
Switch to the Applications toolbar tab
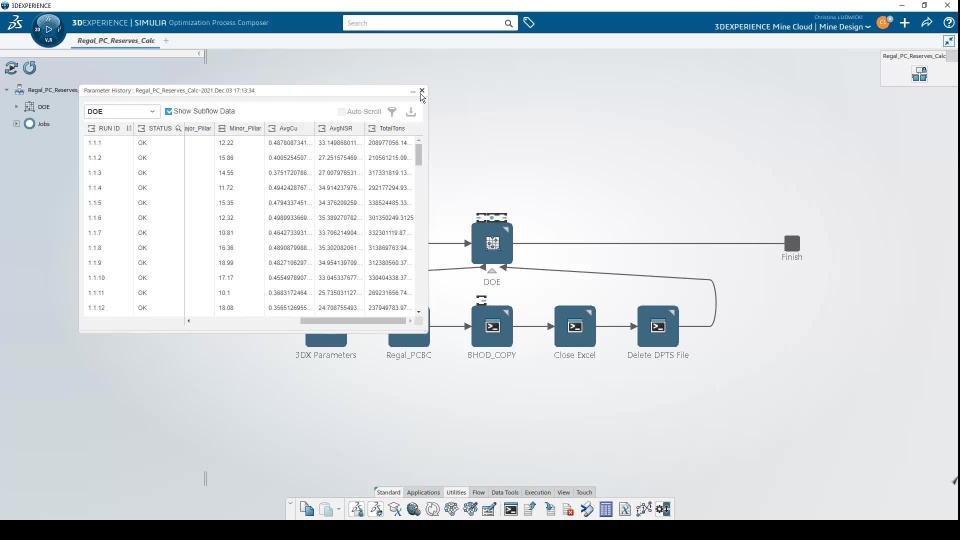pos(423,492)
